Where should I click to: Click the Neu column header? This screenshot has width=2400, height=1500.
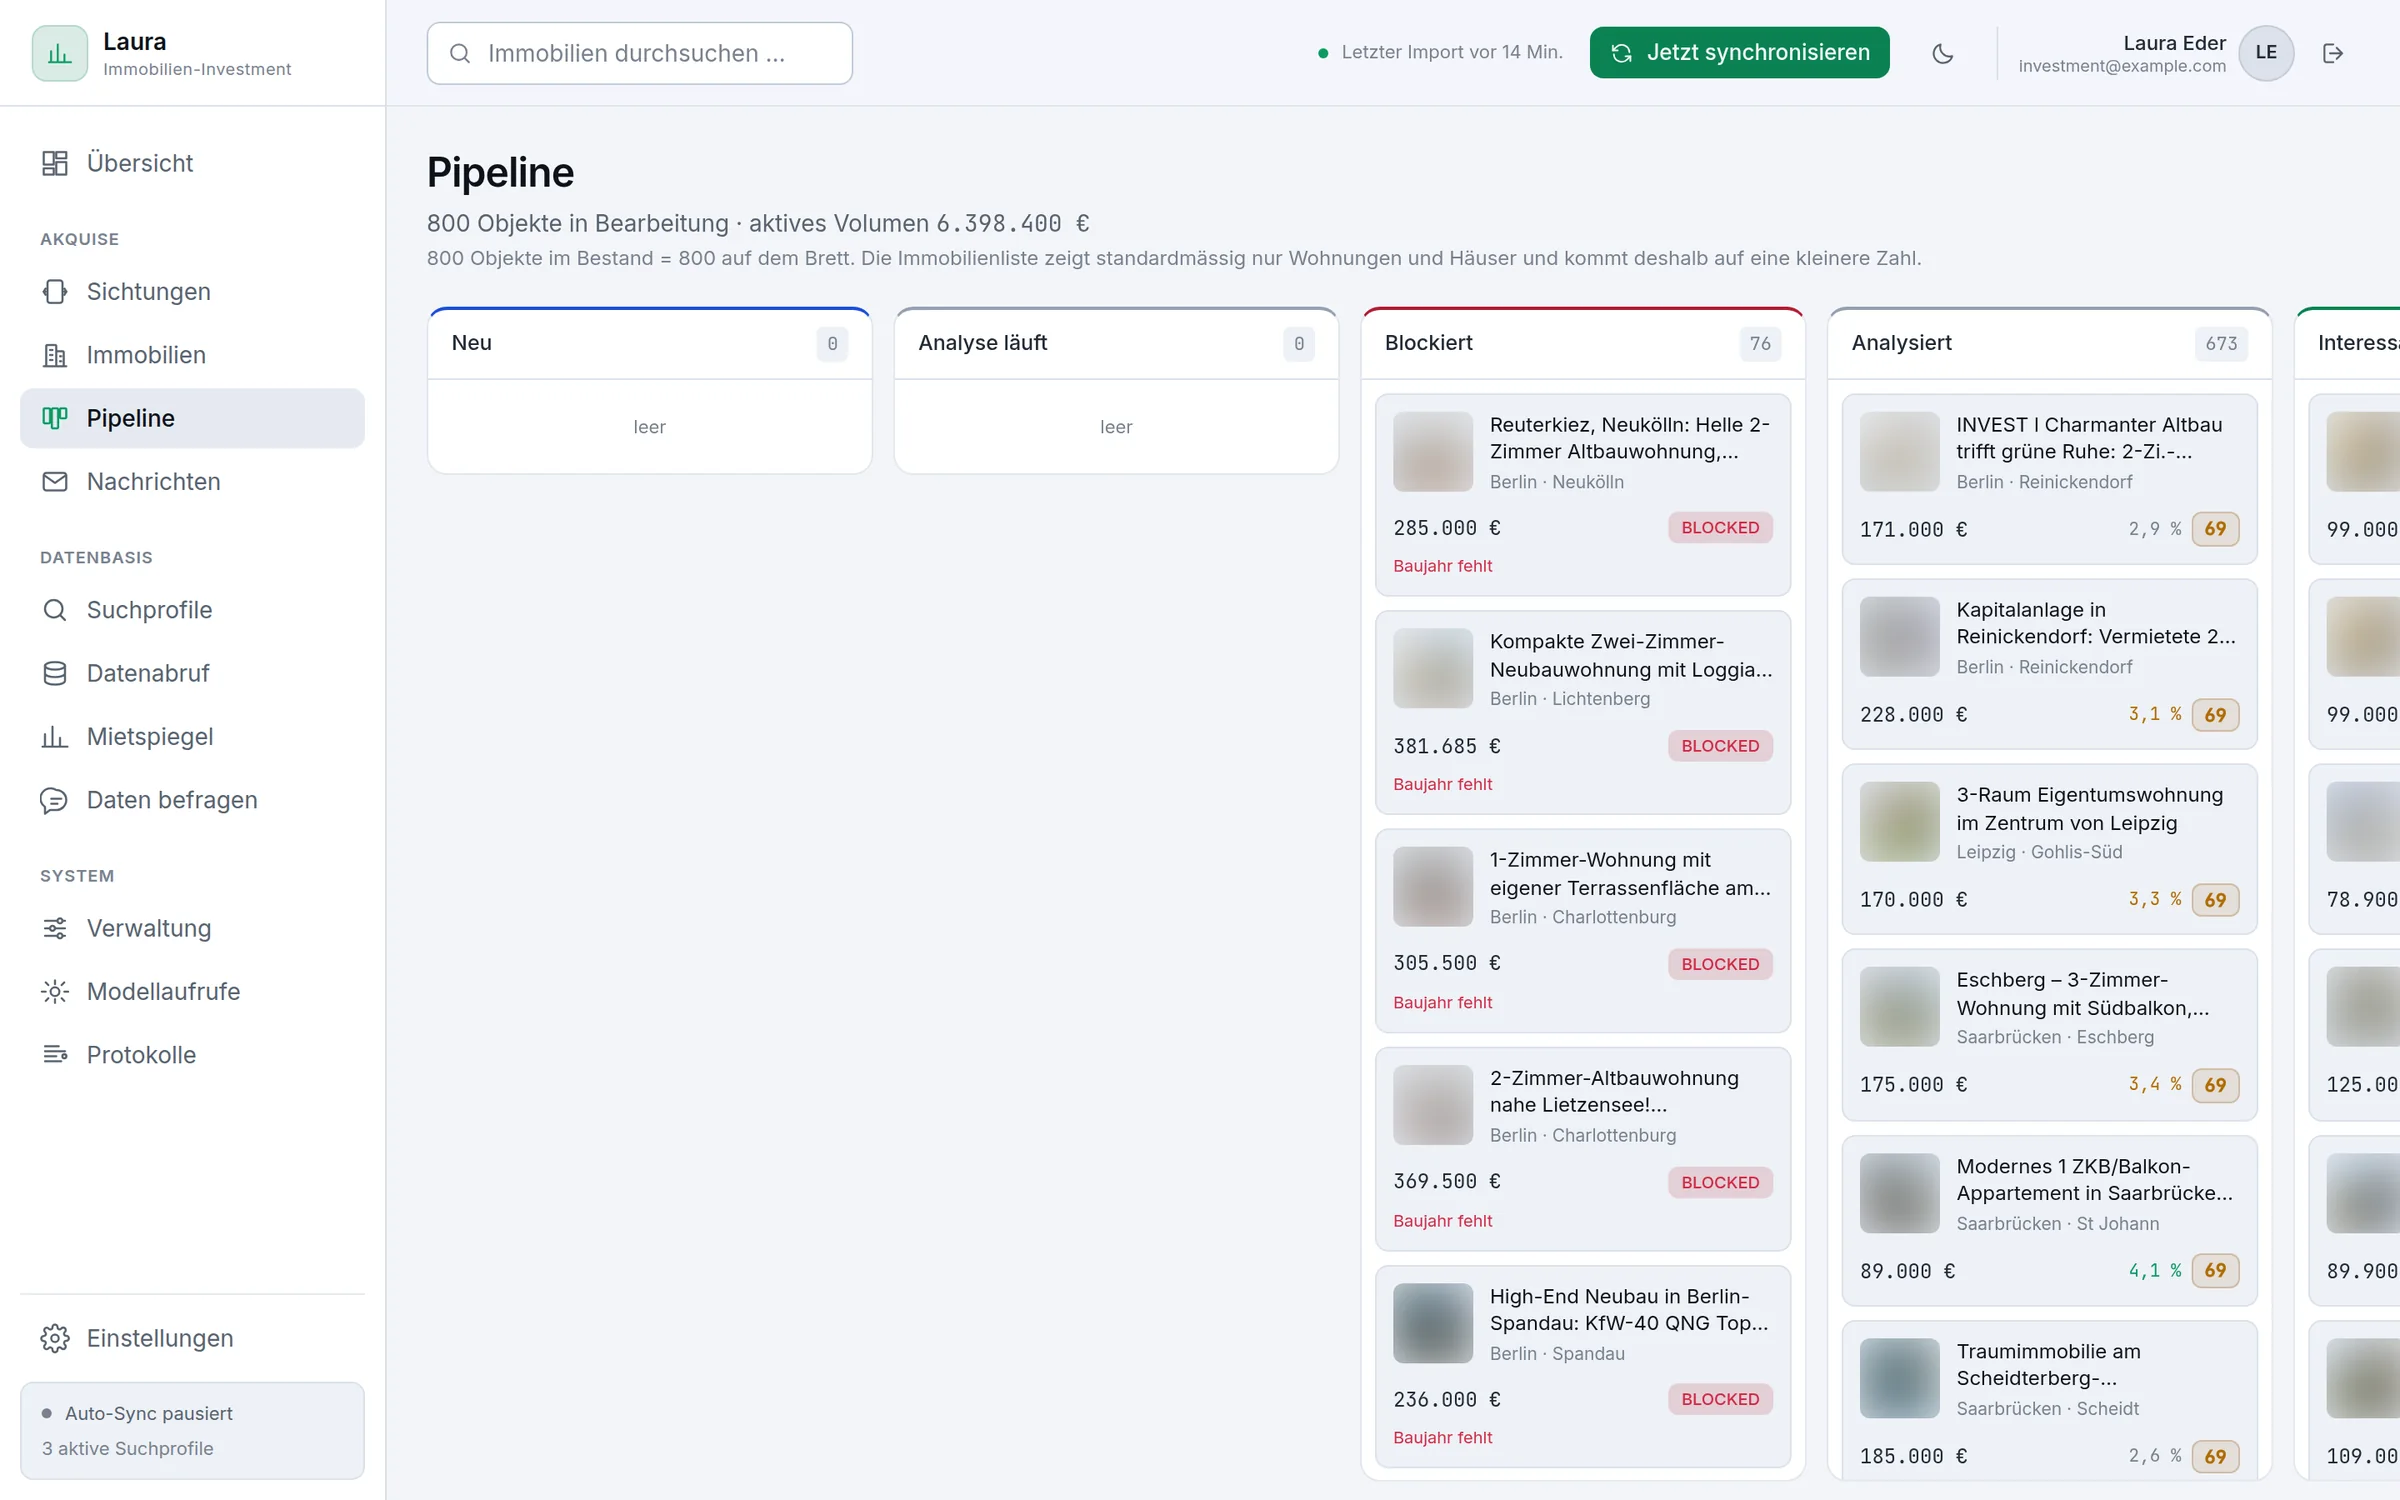pos(649,344)
